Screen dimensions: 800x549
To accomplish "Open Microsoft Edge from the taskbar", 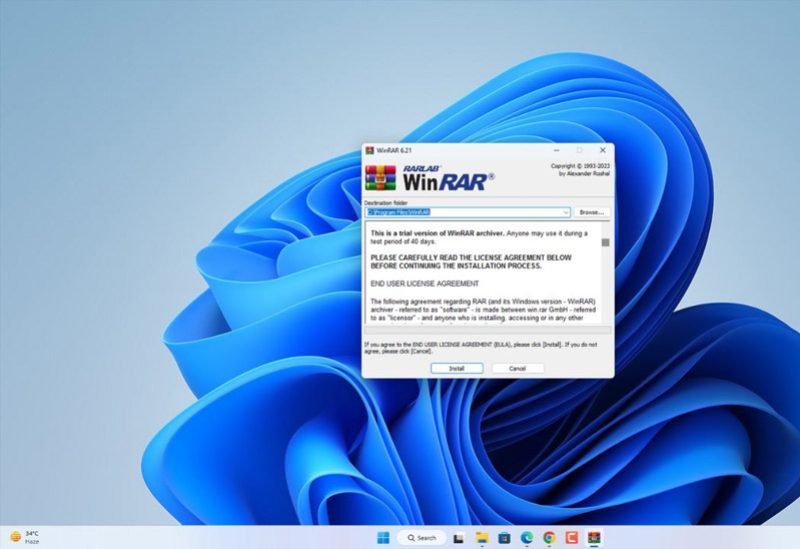I will [x=527, y=537].
